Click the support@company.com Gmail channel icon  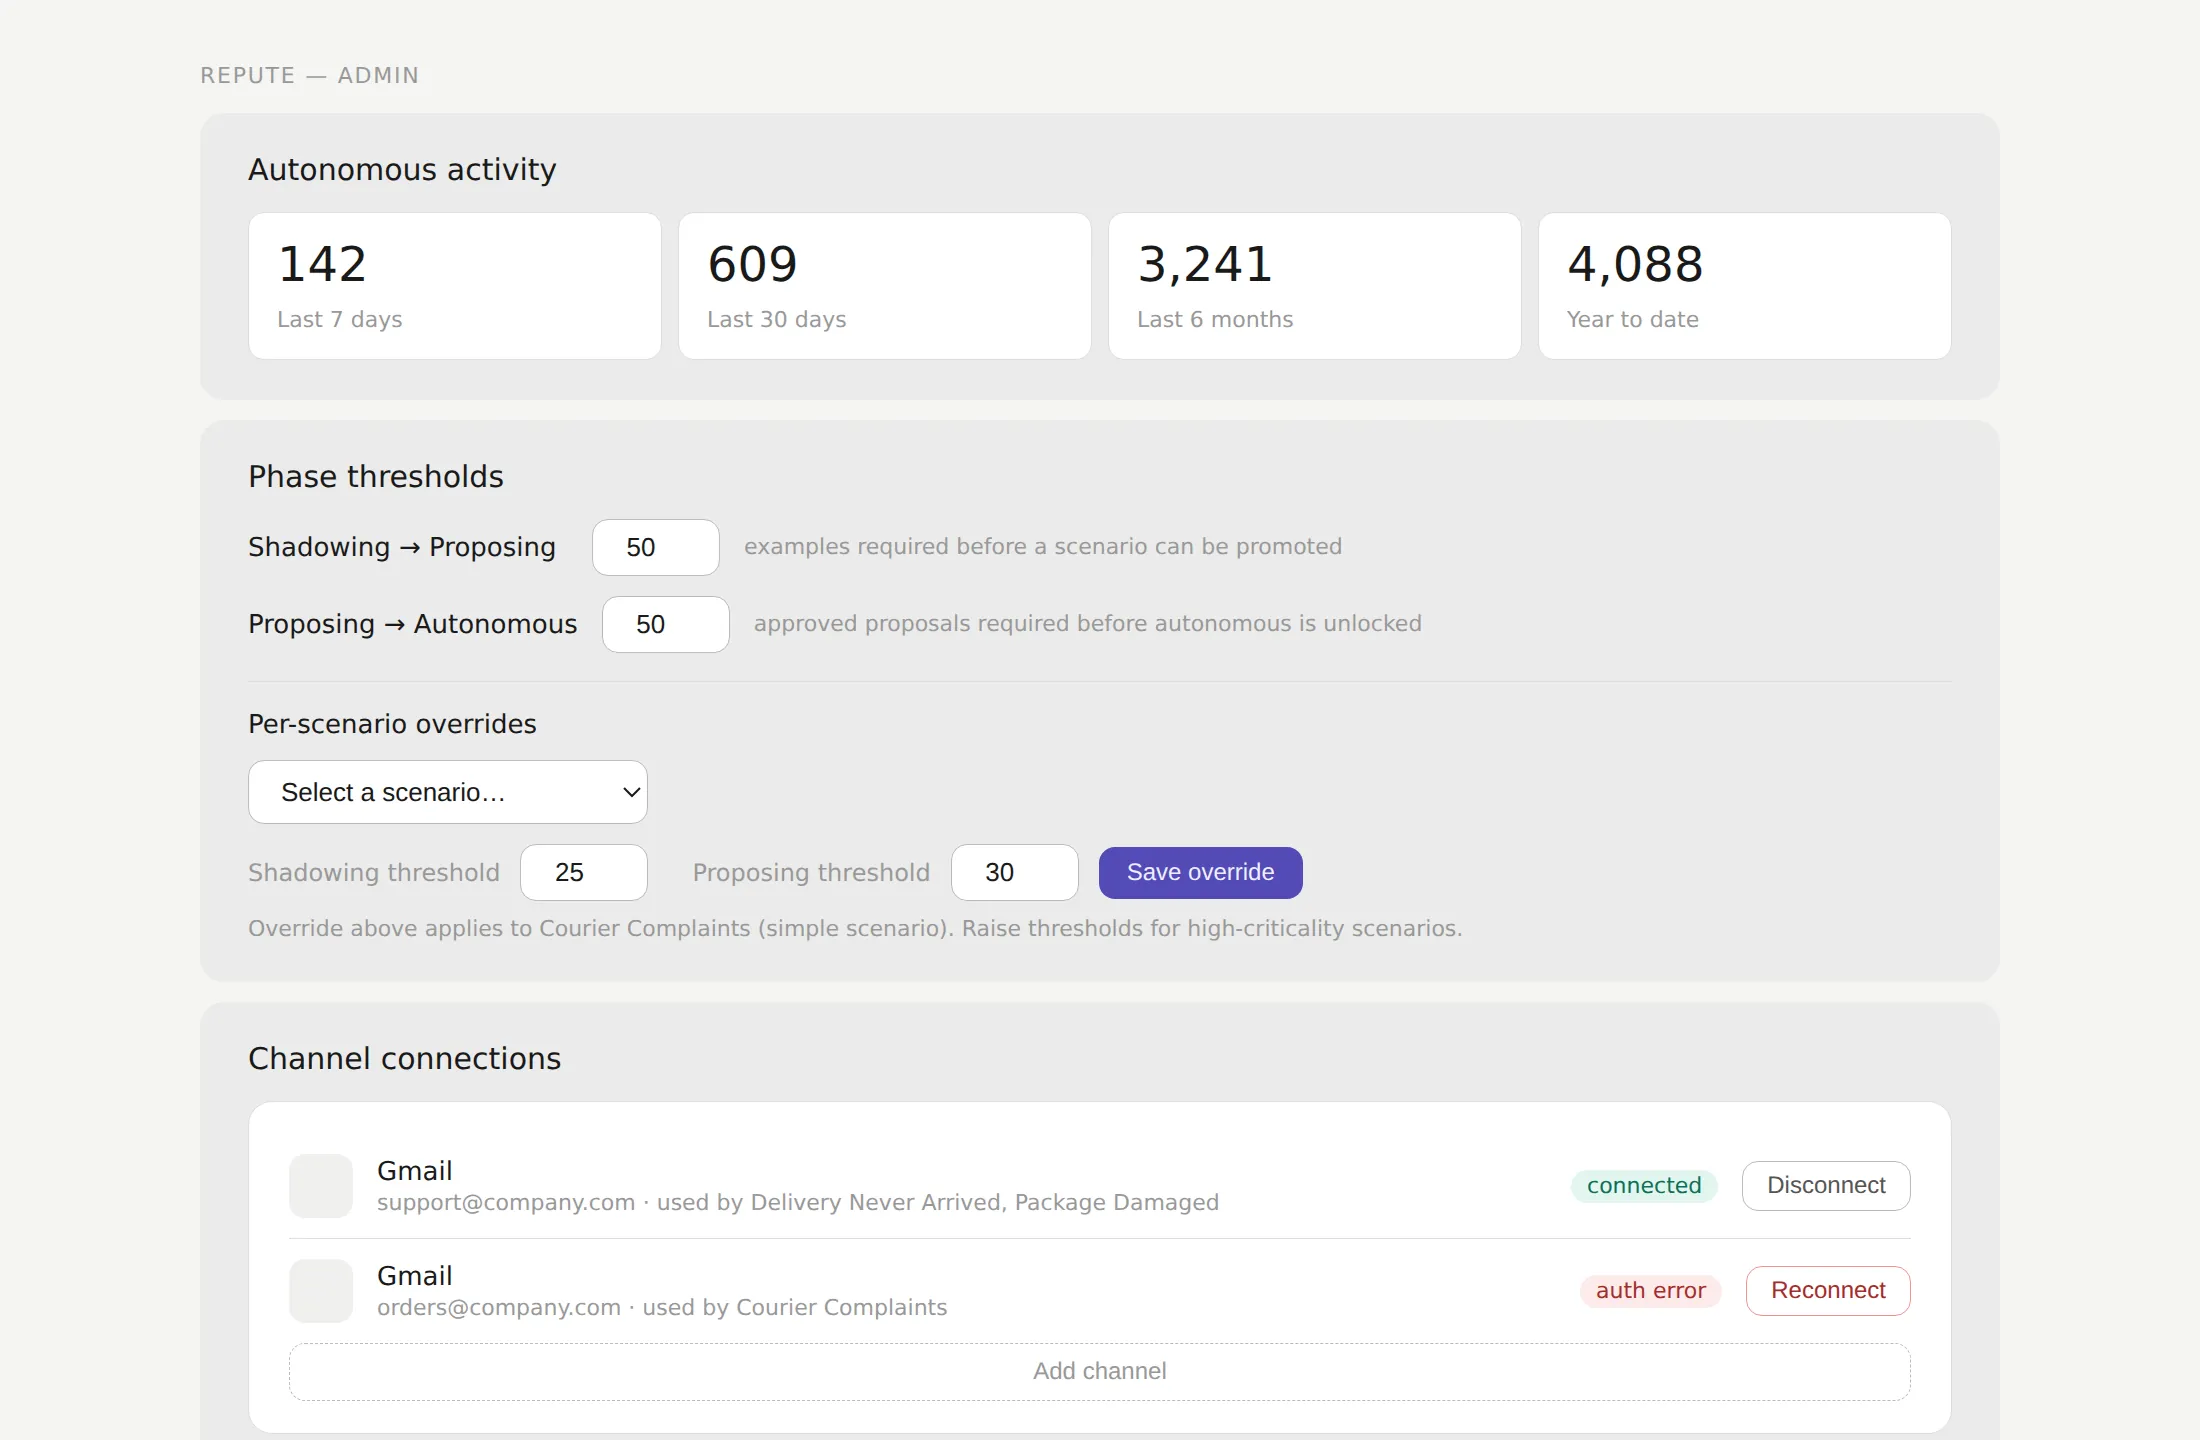(x=321, y=1186)
